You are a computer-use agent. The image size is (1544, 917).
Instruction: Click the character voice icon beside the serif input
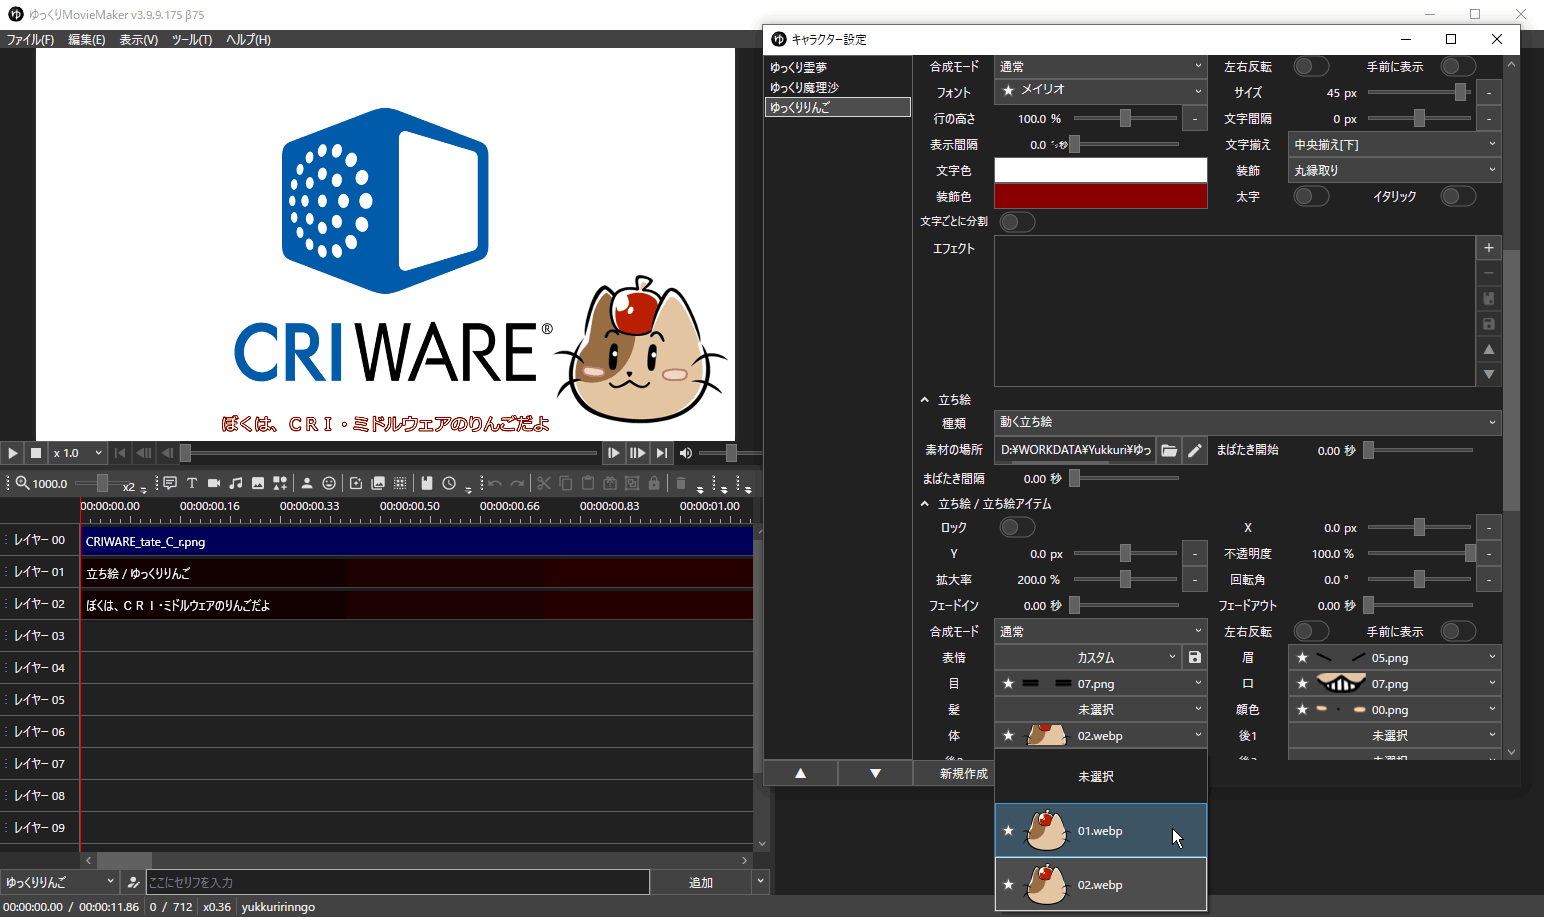pos(133,882)
